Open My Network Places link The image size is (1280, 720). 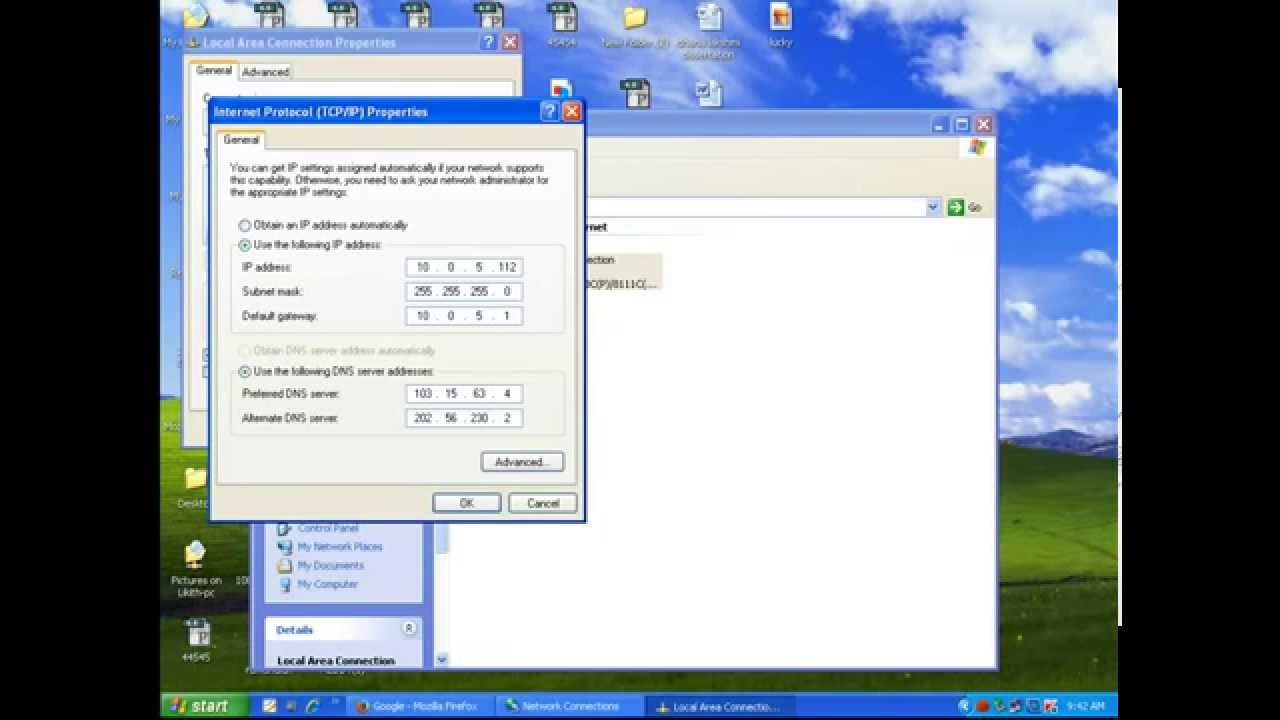(x=340, y=547)
